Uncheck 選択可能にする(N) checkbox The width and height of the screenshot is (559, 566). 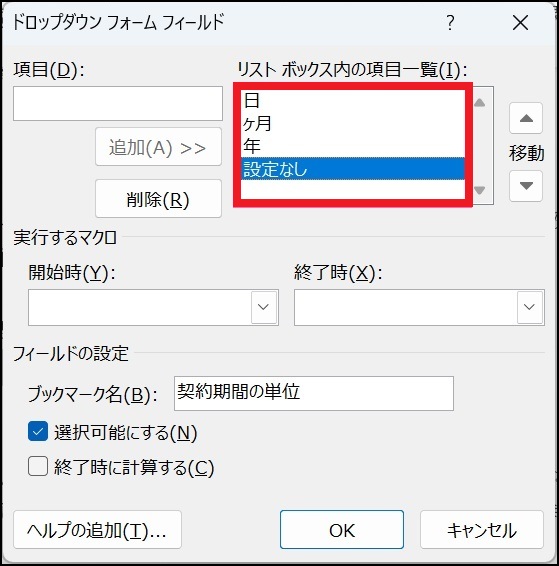(38, 431)
